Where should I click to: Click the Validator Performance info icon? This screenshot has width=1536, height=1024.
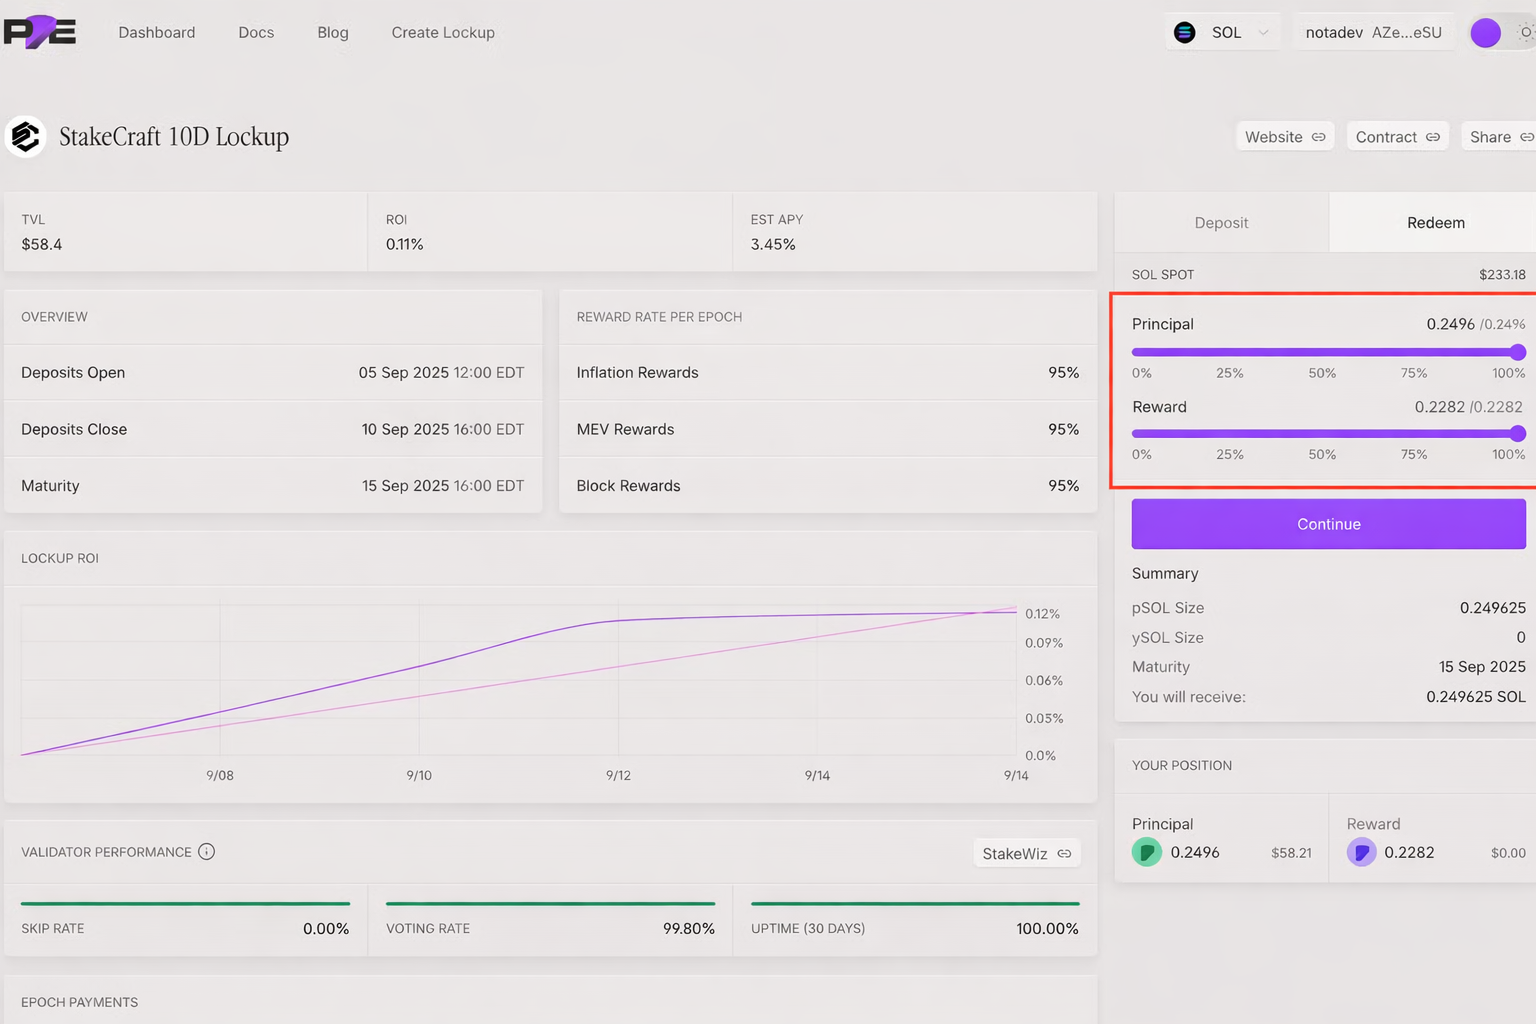(x=206, y=852)
